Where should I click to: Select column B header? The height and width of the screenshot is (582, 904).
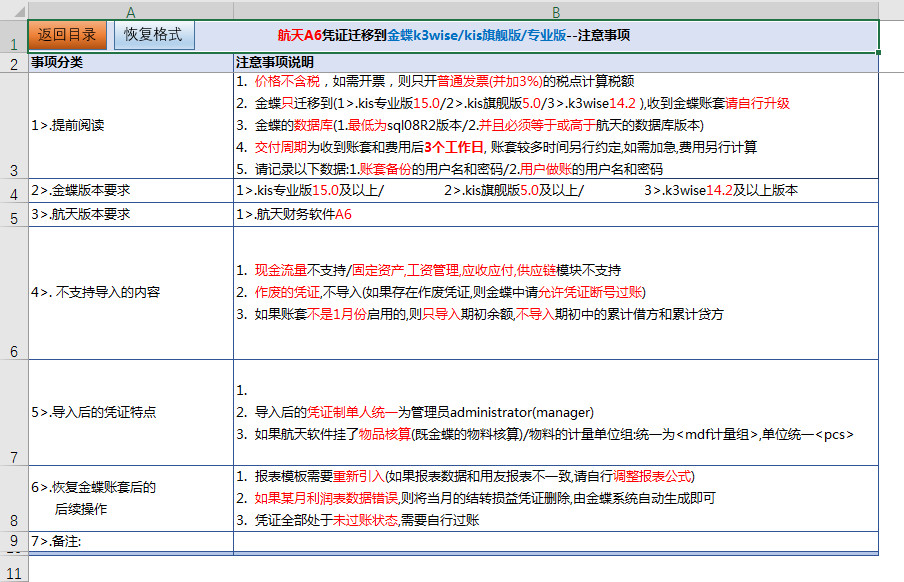(555, 10)
